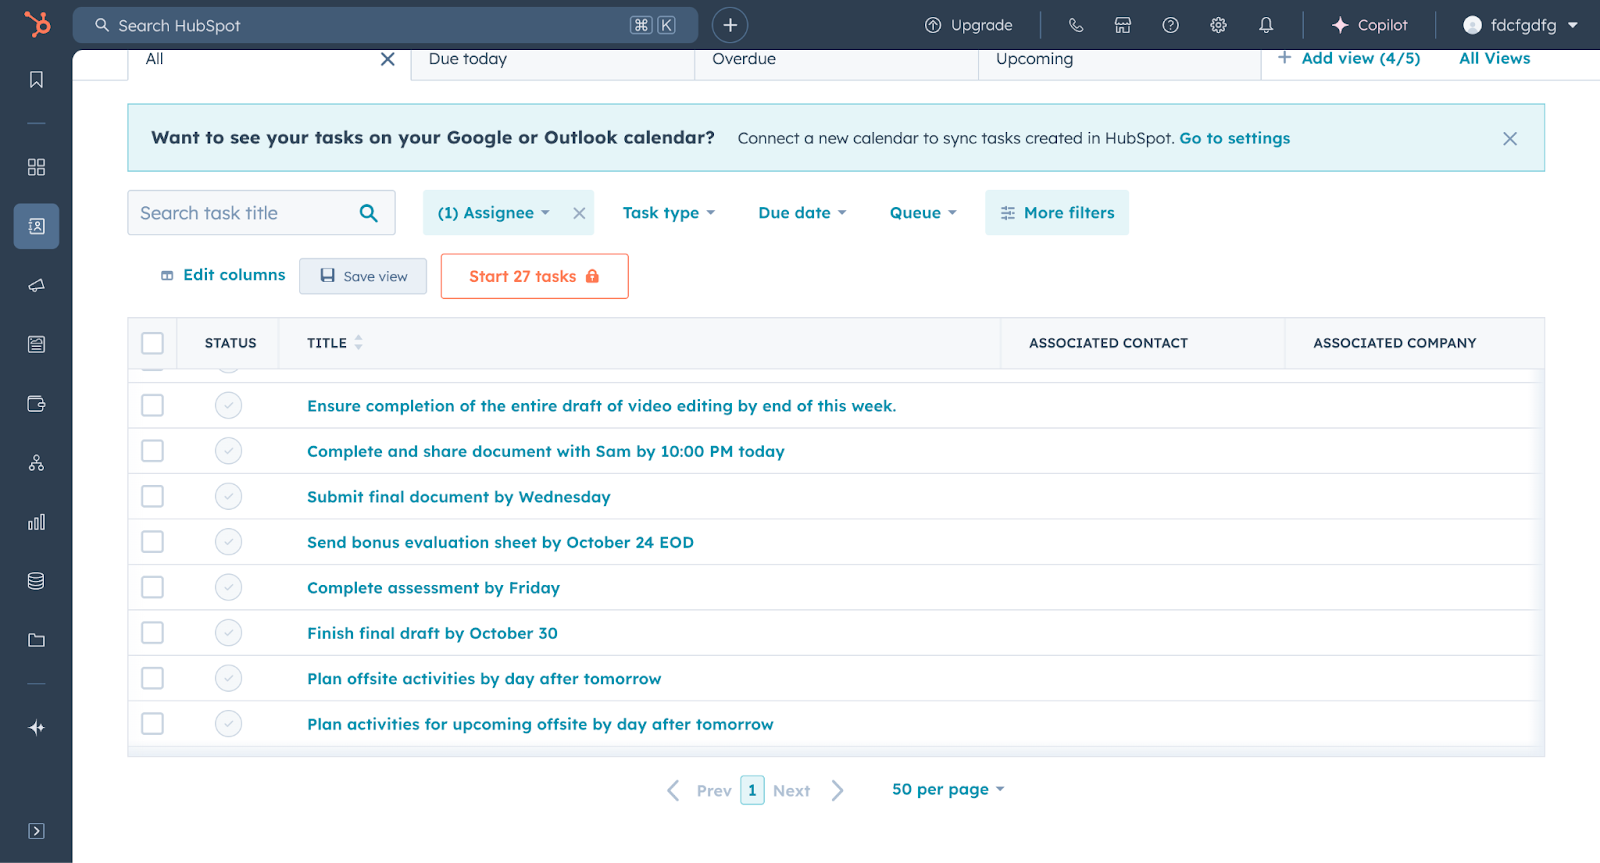1600x863 pixels.
Task: Switch to the Upcoming tab
Action: point(1034,59)
